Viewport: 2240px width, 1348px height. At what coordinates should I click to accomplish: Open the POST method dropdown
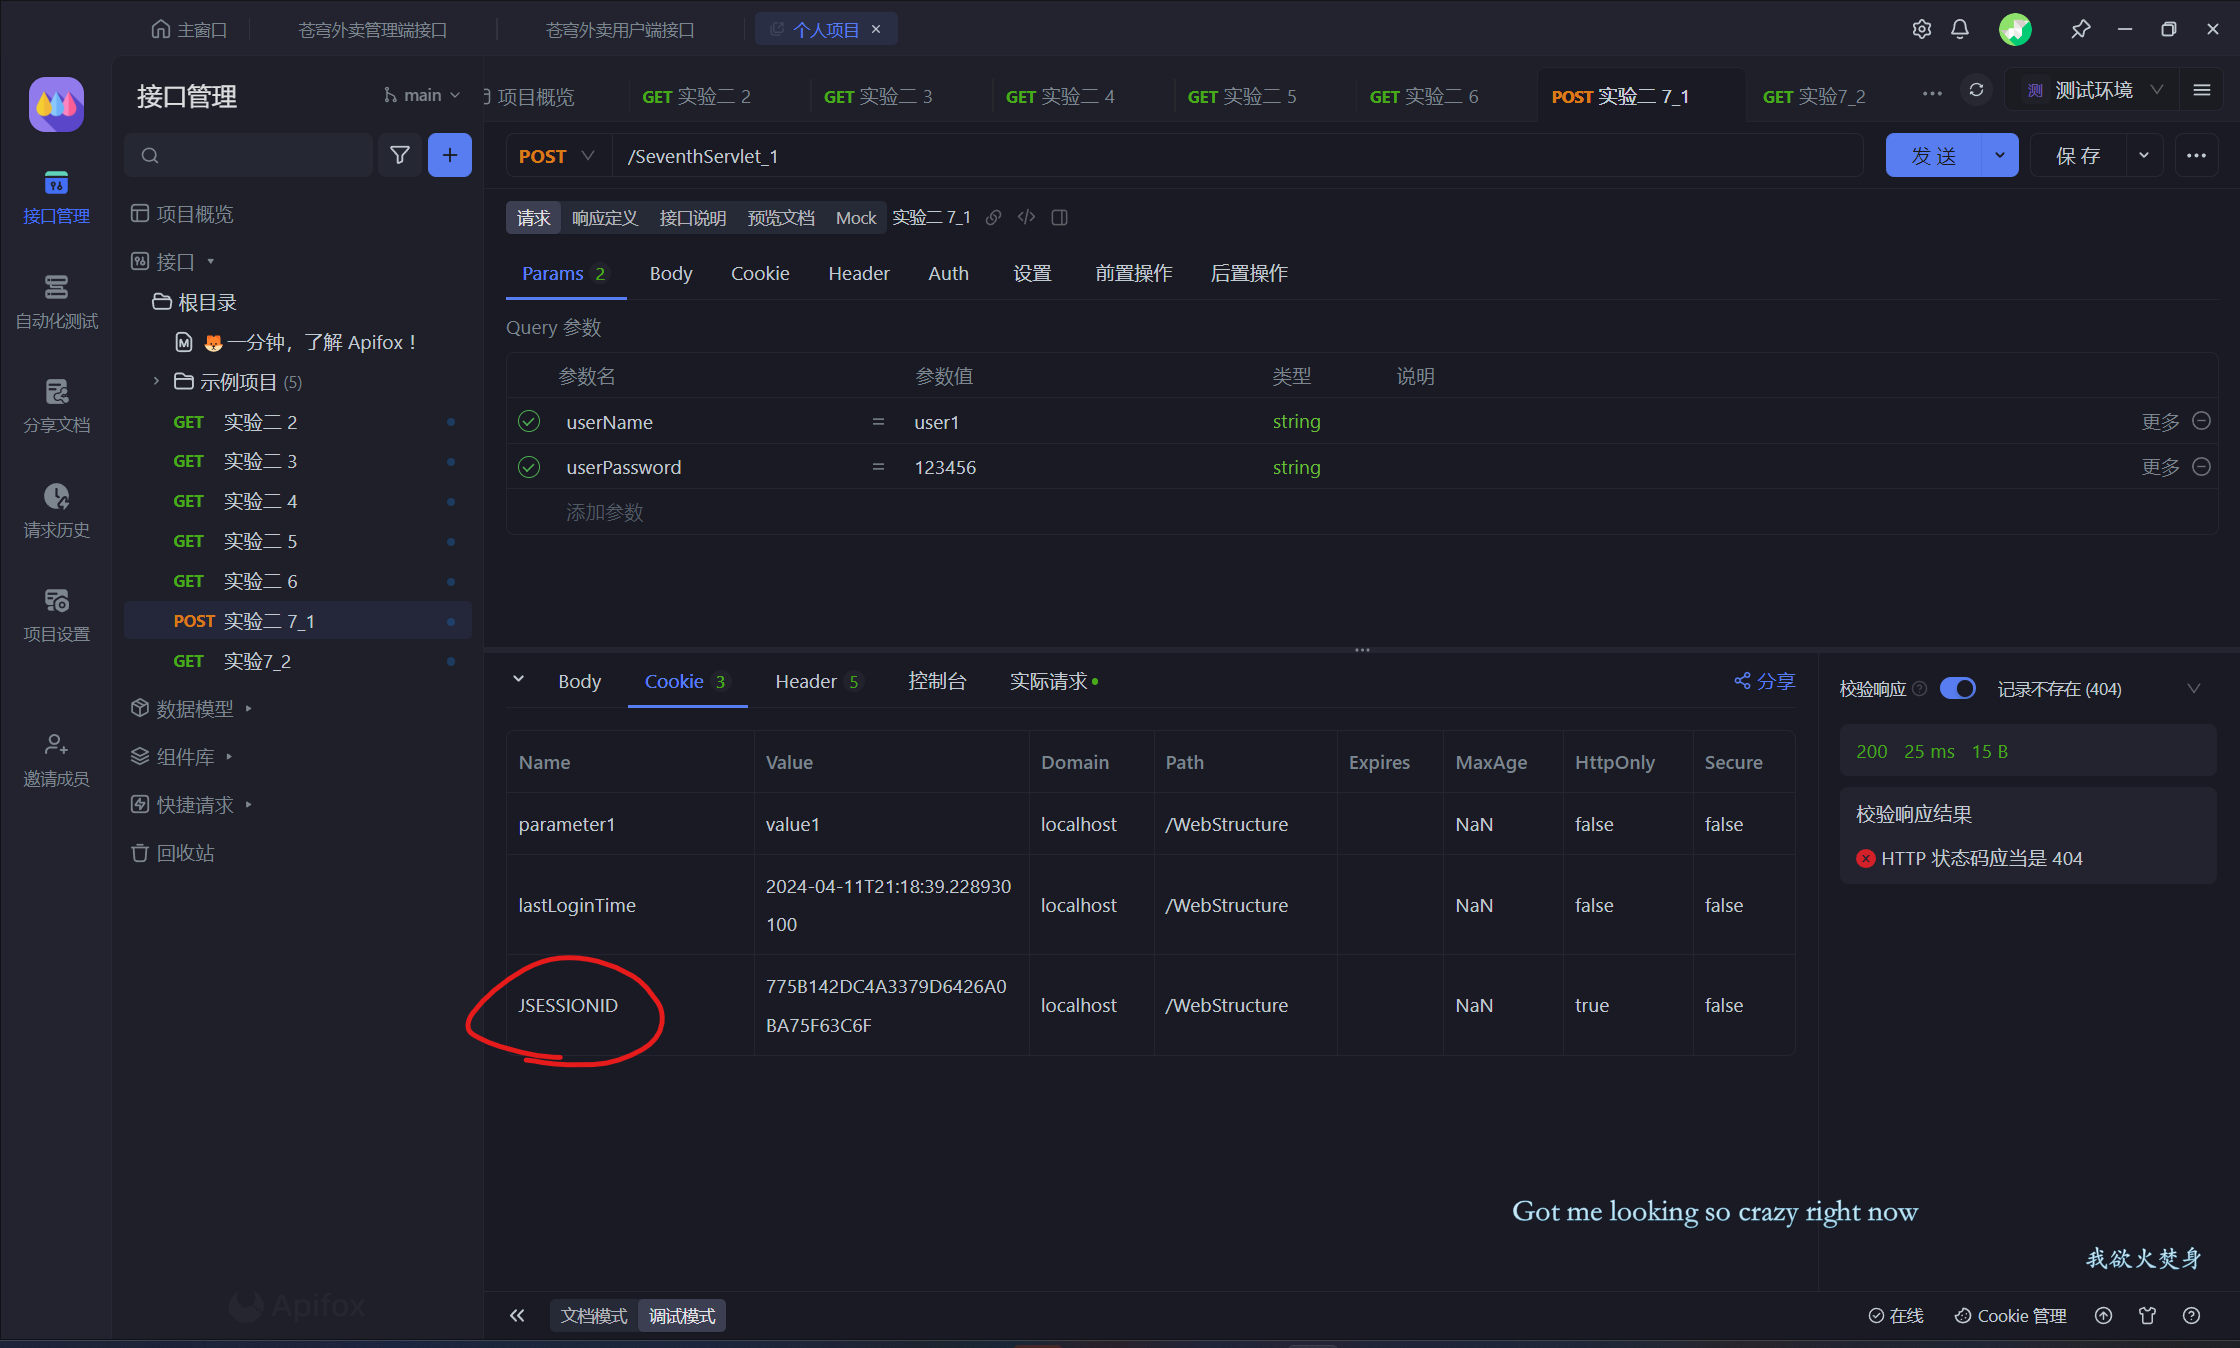[x=556, y=155]
